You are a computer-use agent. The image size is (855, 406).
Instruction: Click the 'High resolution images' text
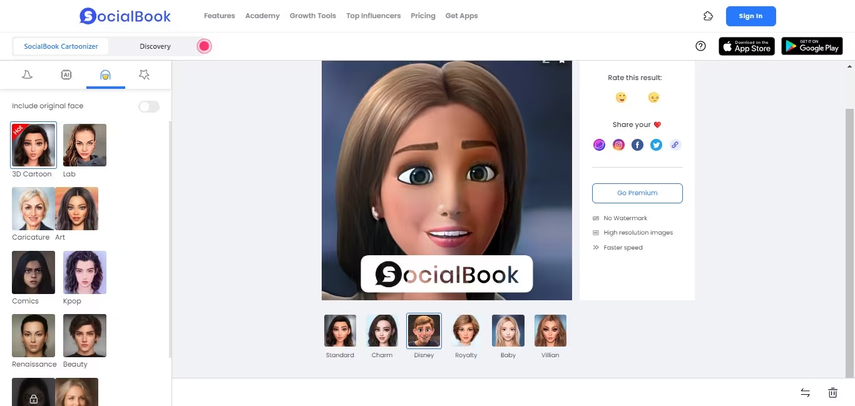pos(638,233)
